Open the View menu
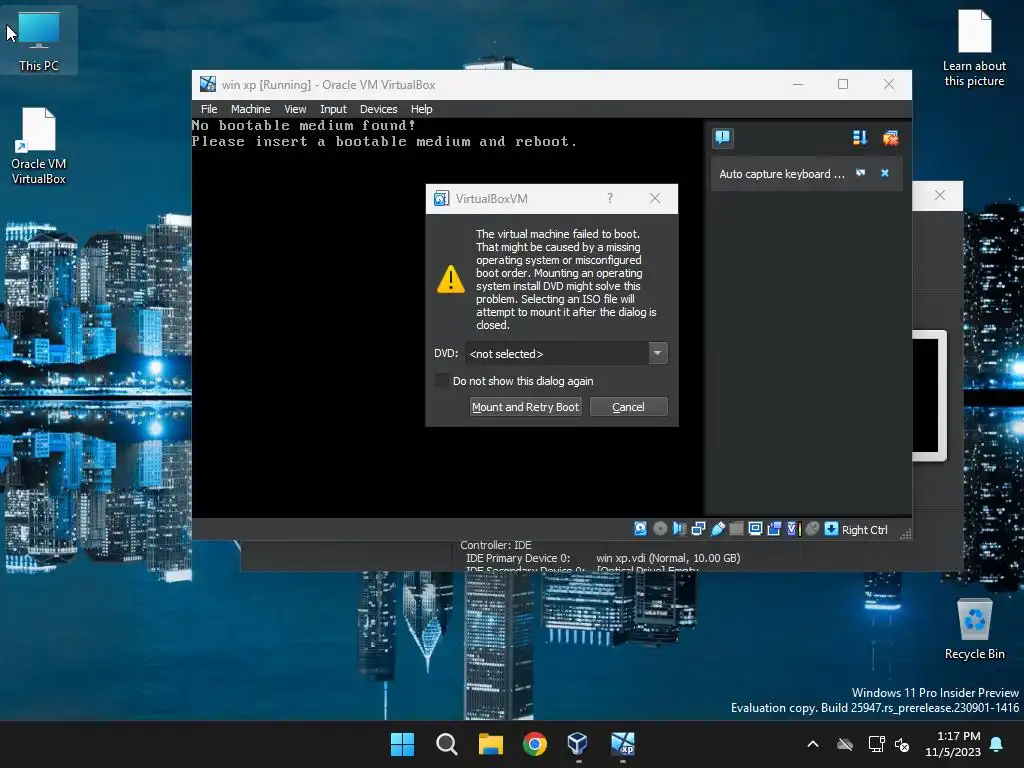 (295, 109)
